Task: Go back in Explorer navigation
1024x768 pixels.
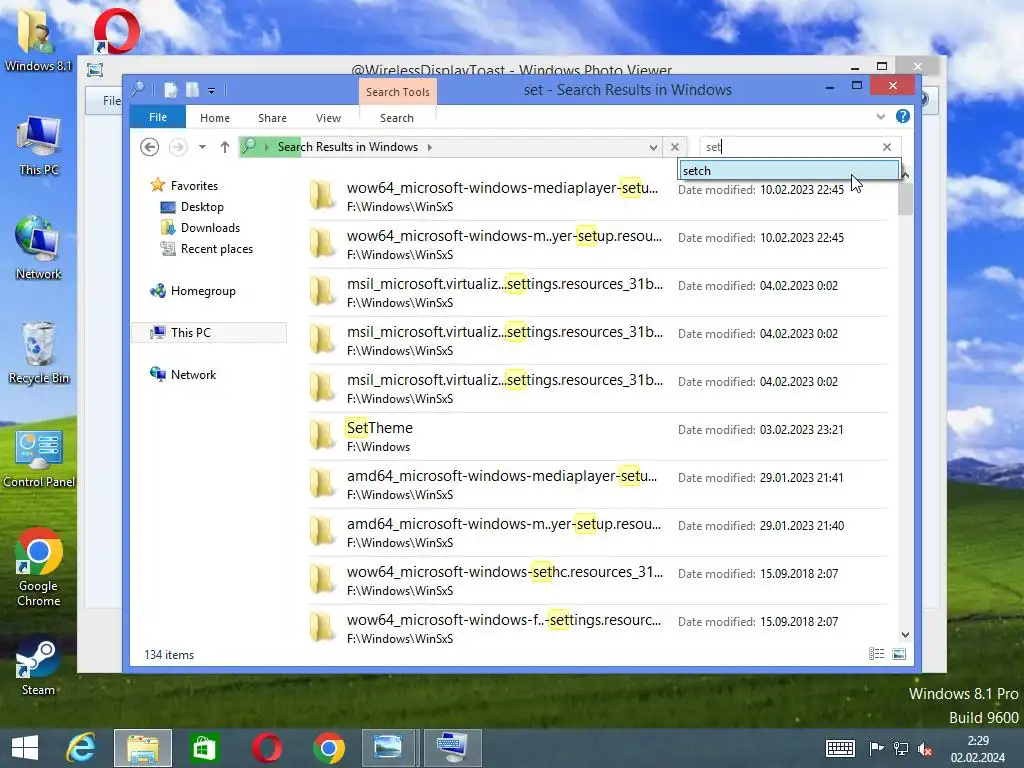Action: coord(150,147)
